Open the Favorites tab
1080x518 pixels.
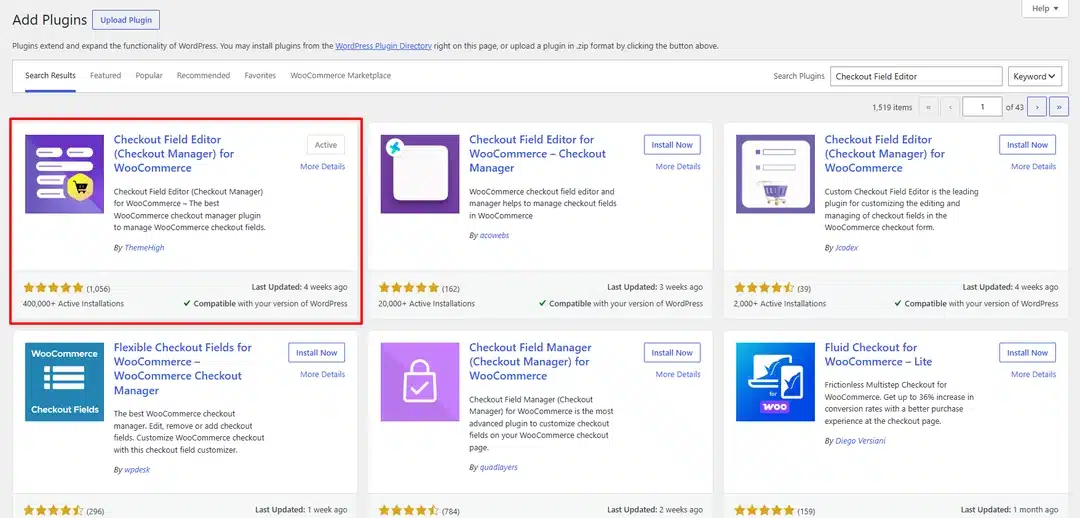click(x=260, y=76)
